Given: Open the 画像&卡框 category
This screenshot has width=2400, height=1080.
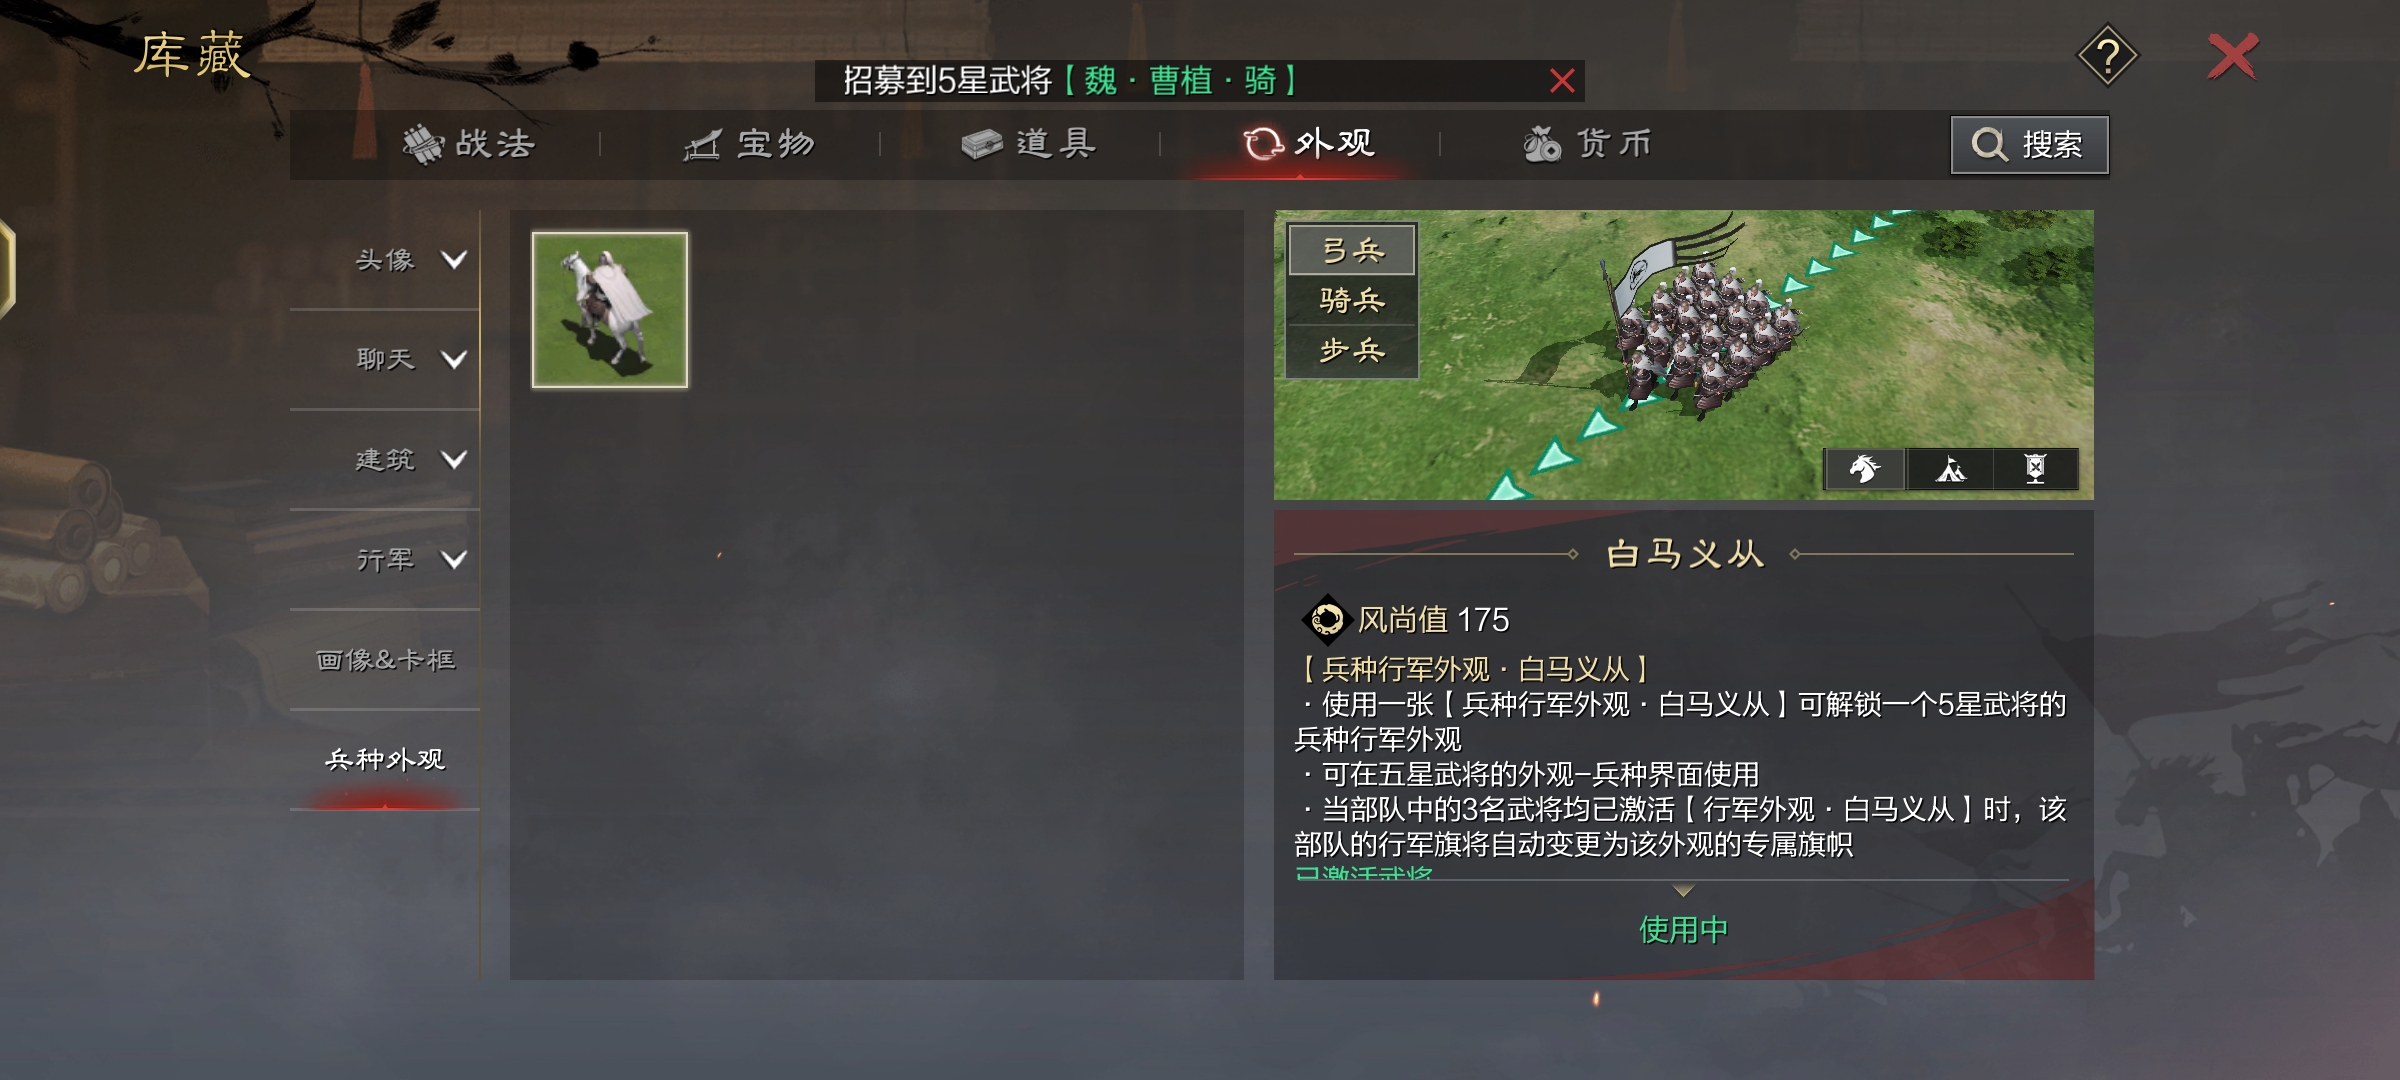Looking at the screenshot, I should click(x=385, y=660).
